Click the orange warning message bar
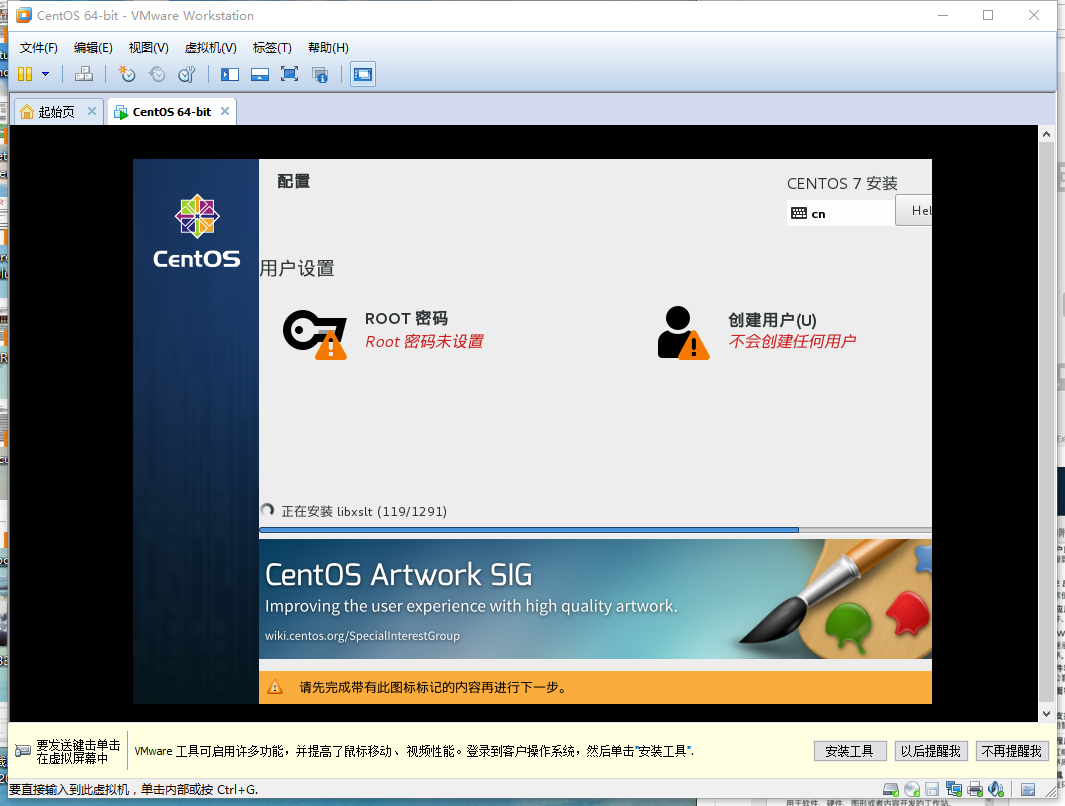Image resolution: width=1065 pixels, height=806 pixels. tap(595, 687)
